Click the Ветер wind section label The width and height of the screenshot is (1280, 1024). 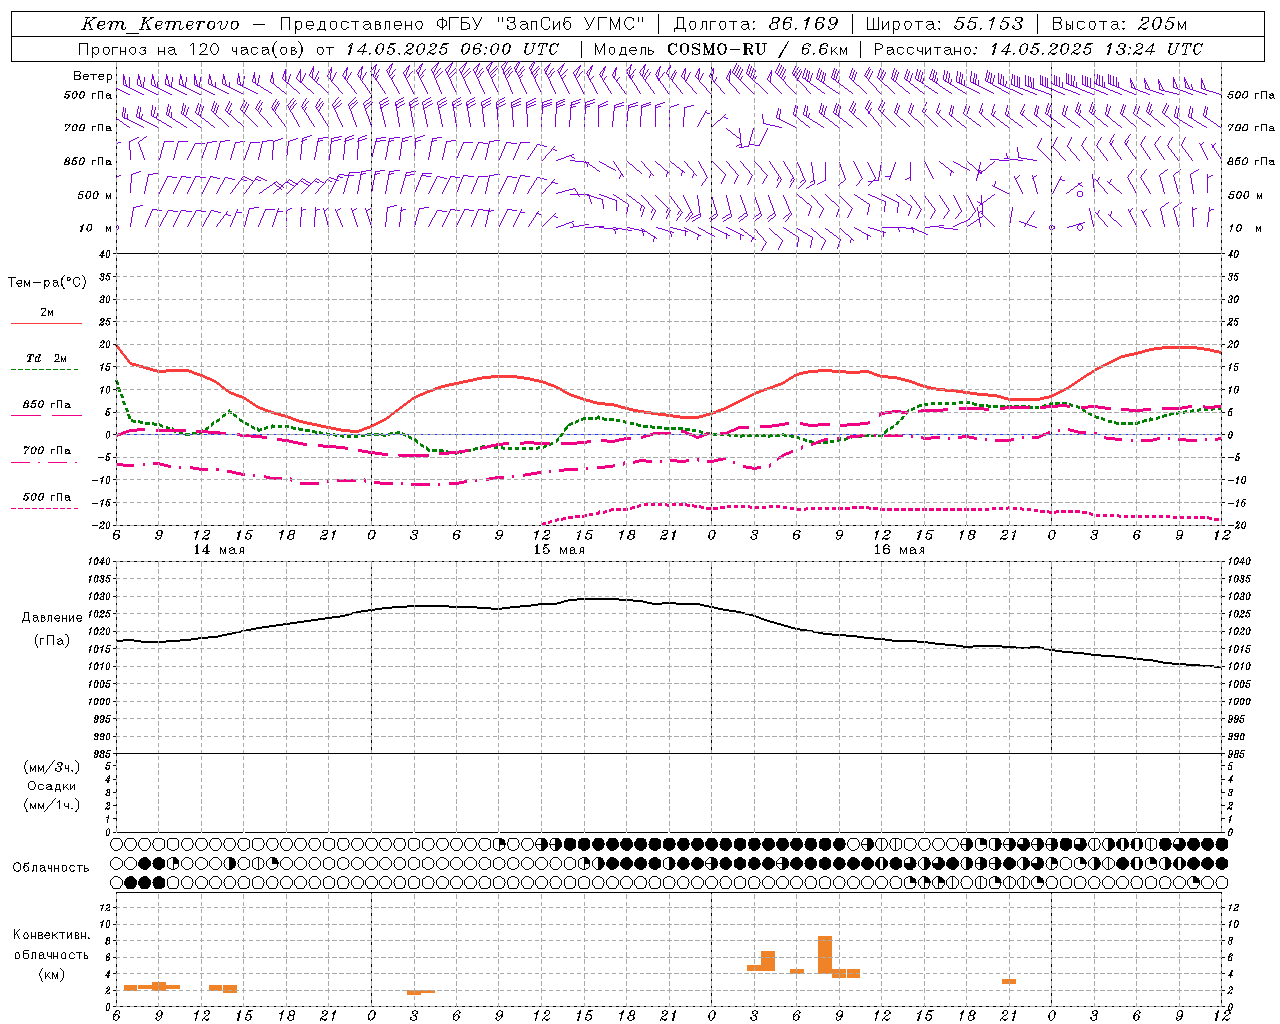(92, 76)
